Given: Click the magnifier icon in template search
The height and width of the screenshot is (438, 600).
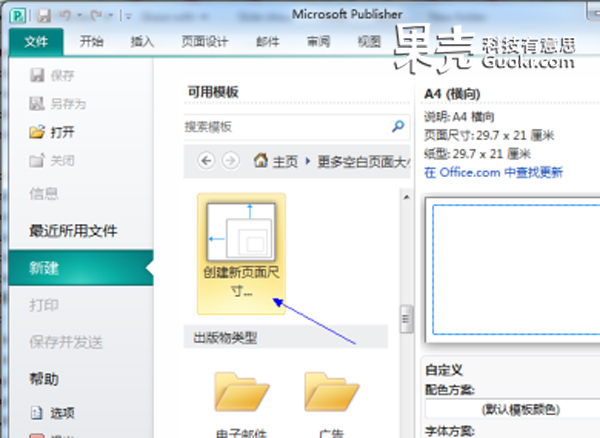Looking at the screenshot, I should [x=398, y=127].
